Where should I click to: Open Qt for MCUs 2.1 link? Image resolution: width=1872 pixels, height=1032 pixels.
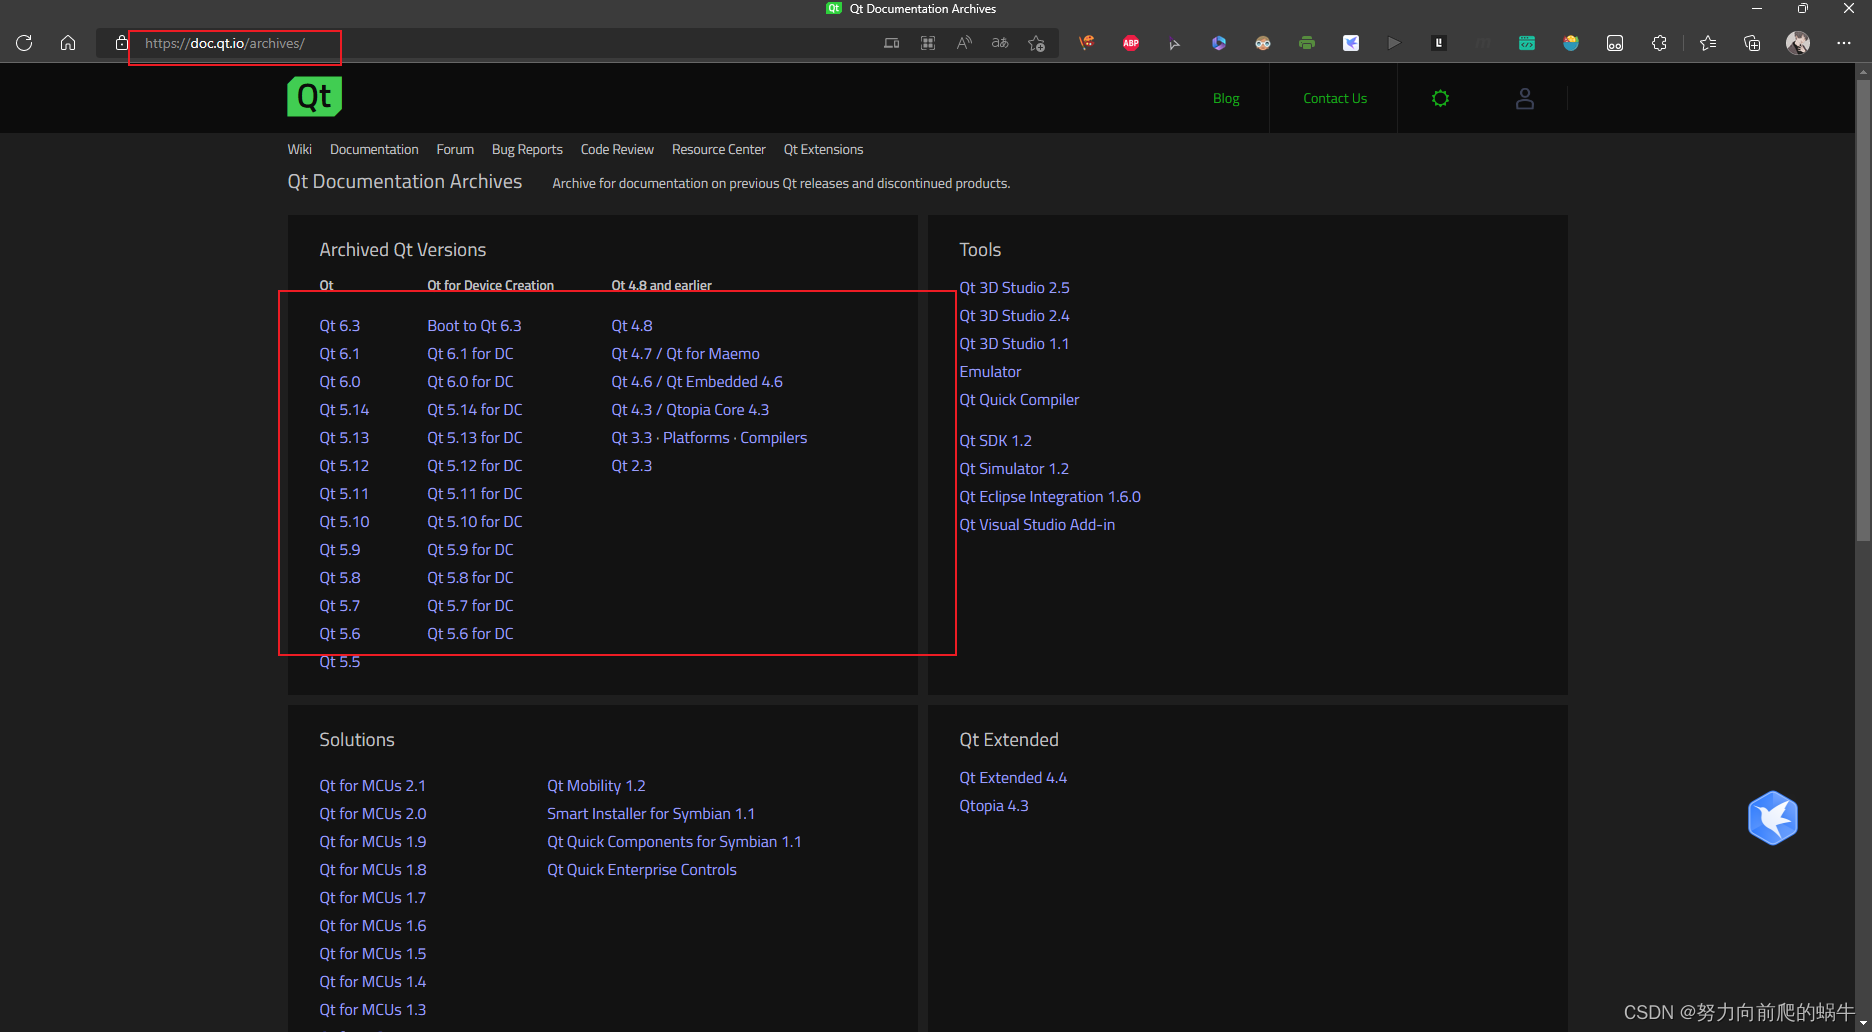coord(373,786)
